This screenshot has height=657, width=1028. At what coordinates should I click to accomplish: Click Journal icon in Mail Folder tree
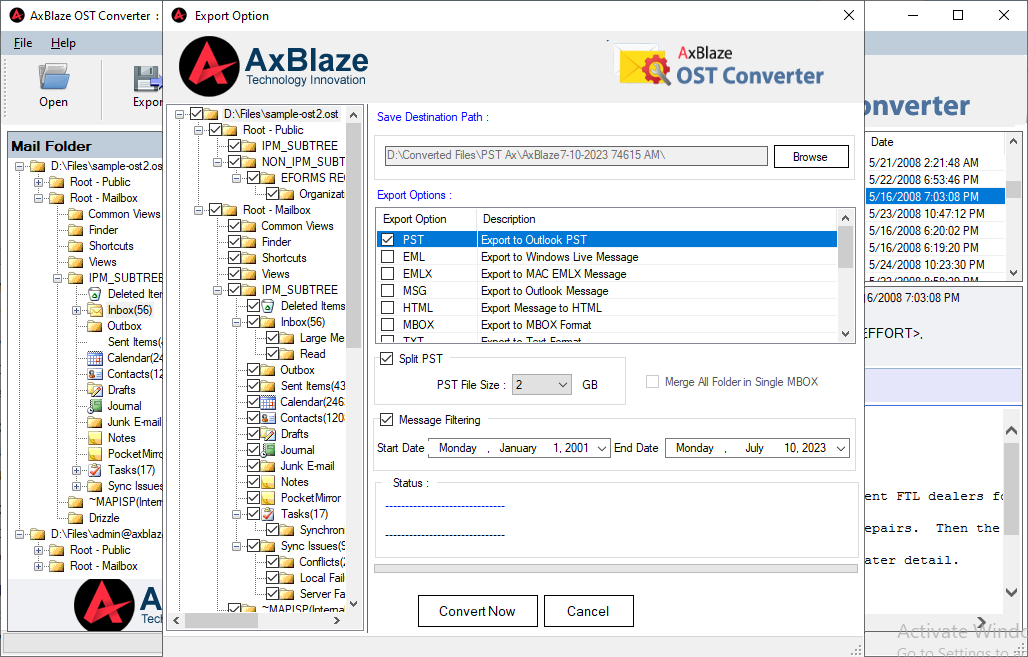coord(95,406)
